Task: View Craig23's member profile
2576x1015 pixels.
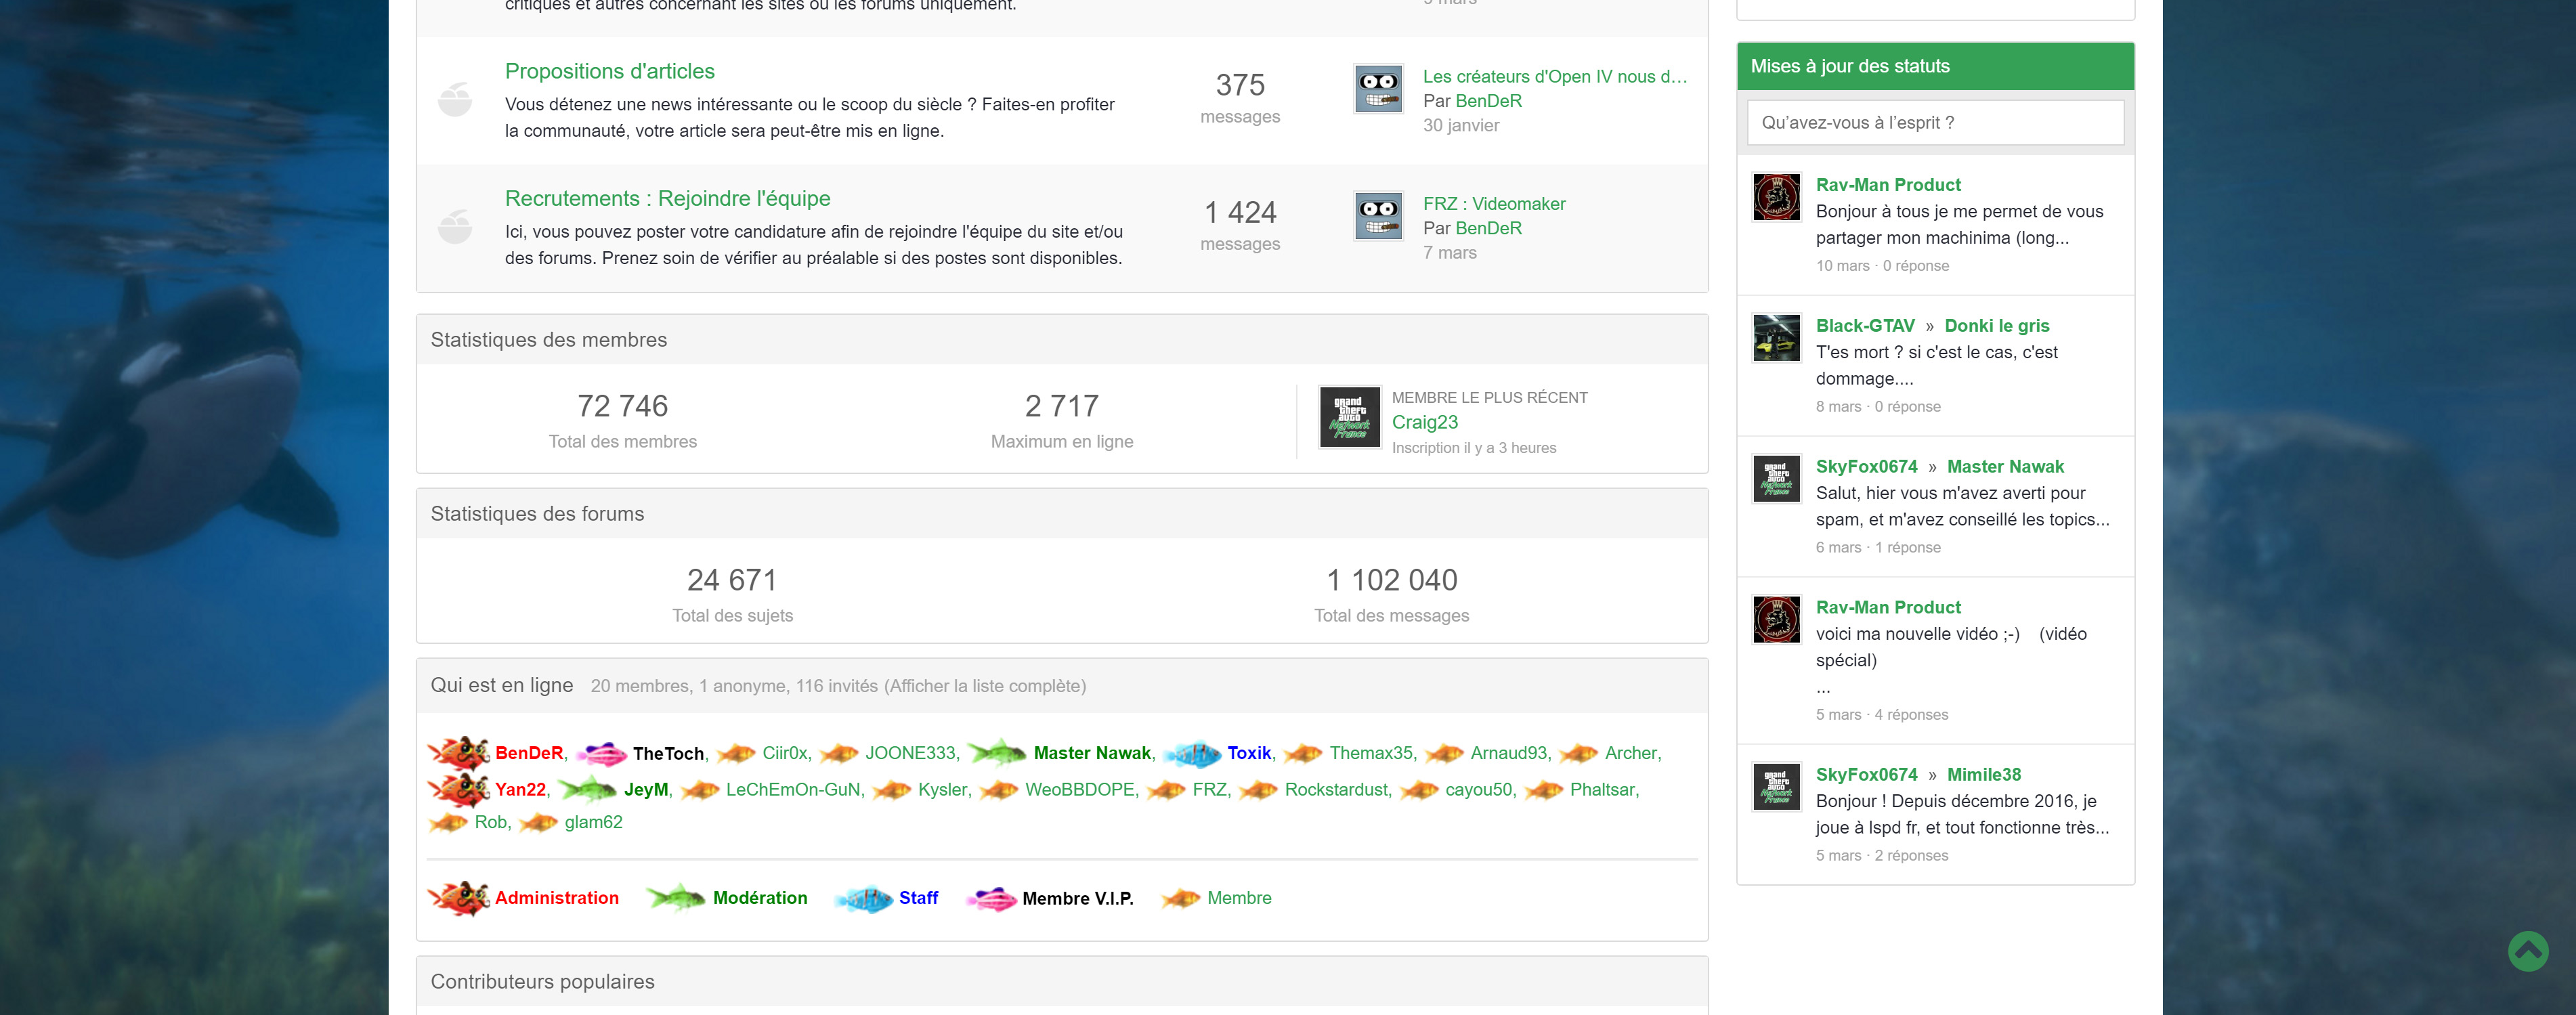Action: (1424, 422)
